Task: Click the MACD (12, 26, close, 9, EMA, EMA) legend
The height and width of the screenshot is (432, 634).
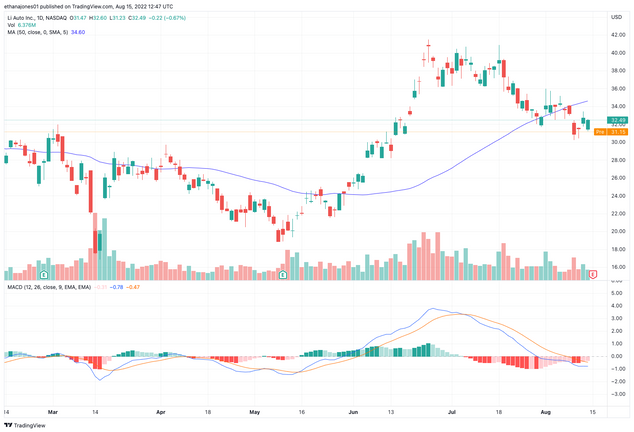Action: pyautogui.click(x=49, y=287)
